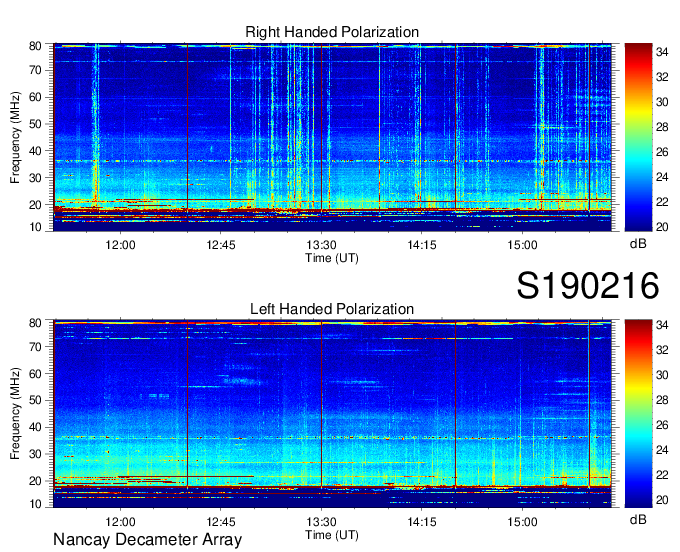Click the Right Handed plot's dB colorbar
Viewport: 680px width, 552px height.
coord(638,137)
